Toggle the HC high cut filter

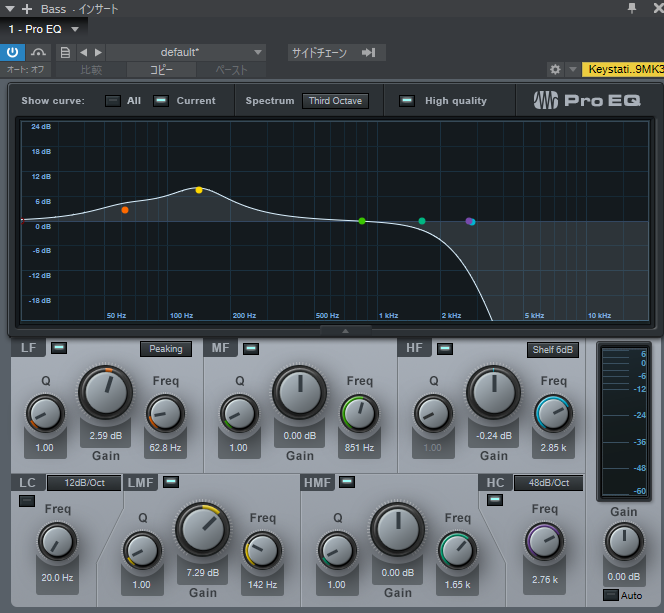(495, 500)
